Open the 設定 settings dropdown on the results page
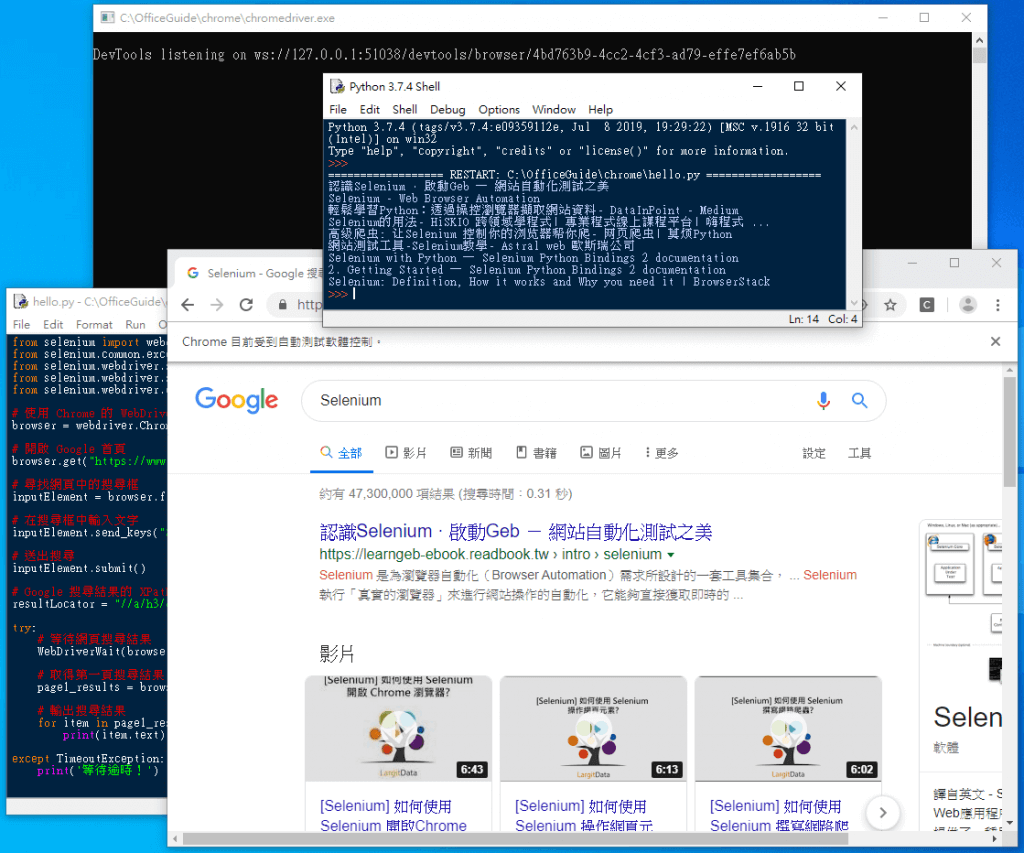 click(x=813, y=452)
